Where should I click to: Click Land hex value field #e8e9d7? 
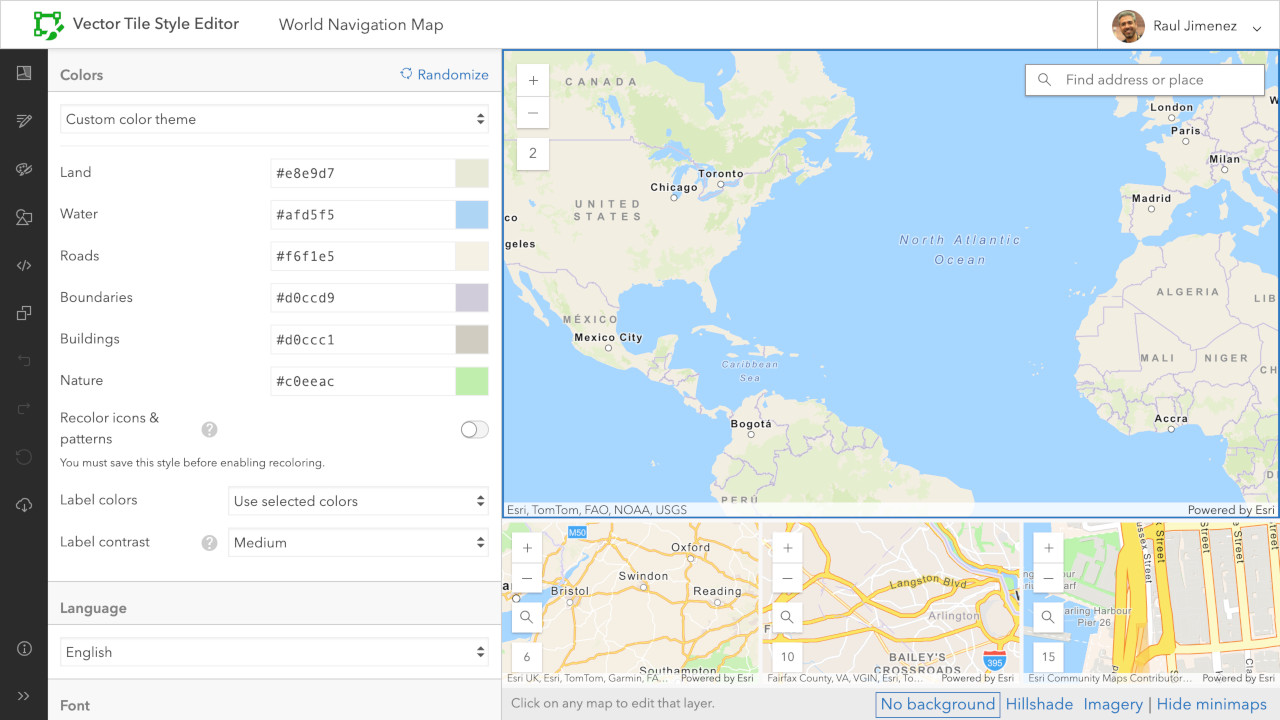(x=363, y=173)
